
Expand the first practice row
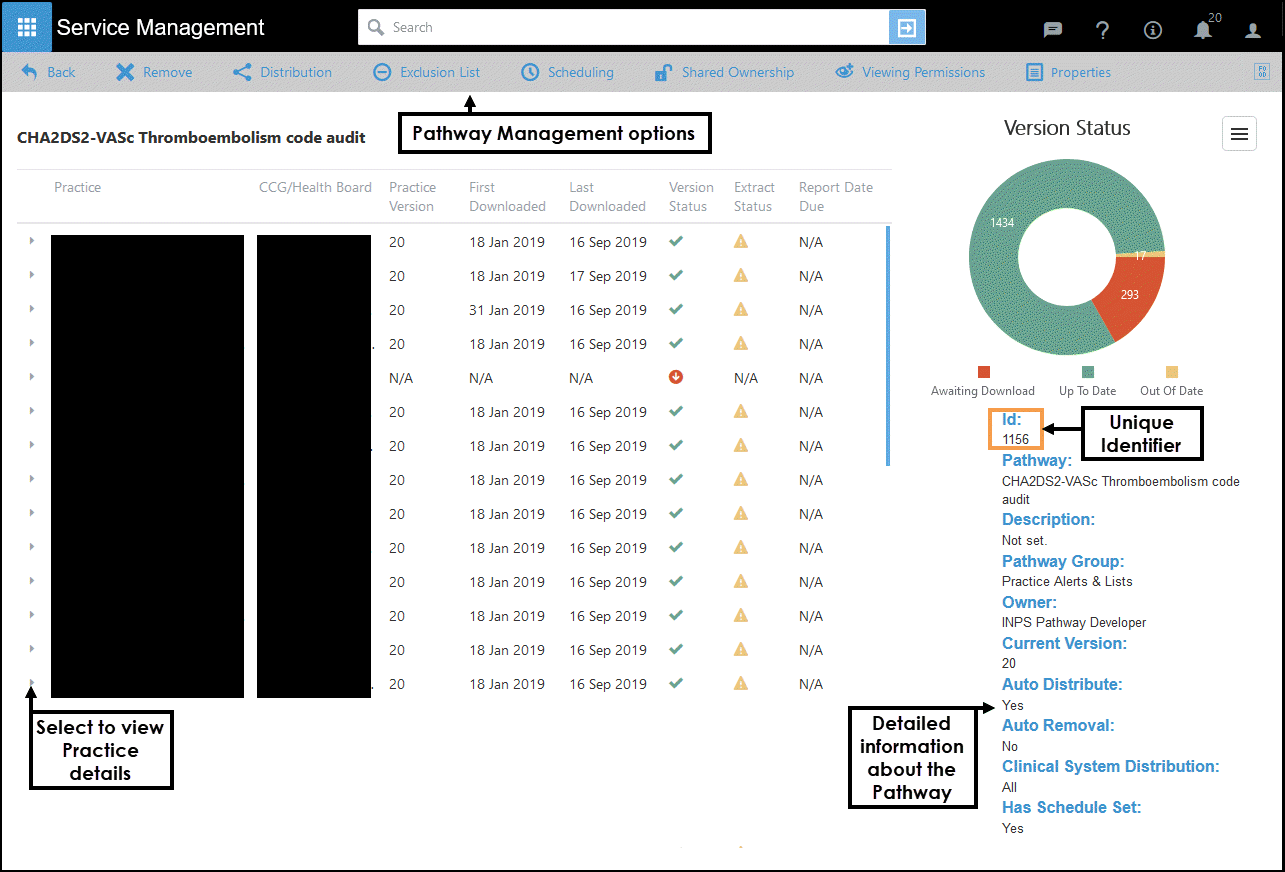(x=32, y=241)
